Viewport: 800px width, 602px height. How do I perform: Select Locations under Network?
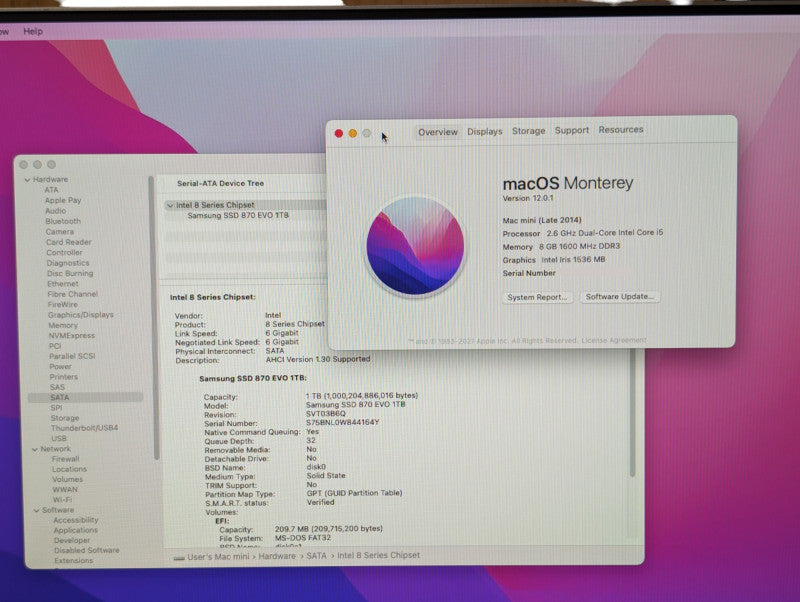pyautogui.click(x=69, y=469)
